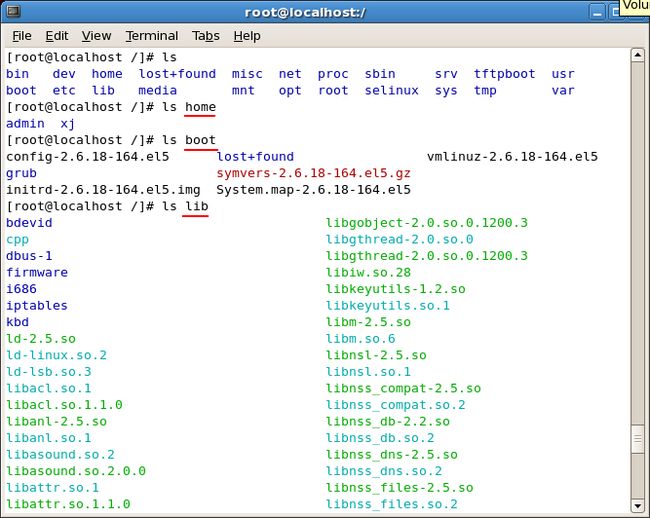Select the 'tmp' directory entry
This screenshot has width=650, height=518.
click(x=485, y=91)
